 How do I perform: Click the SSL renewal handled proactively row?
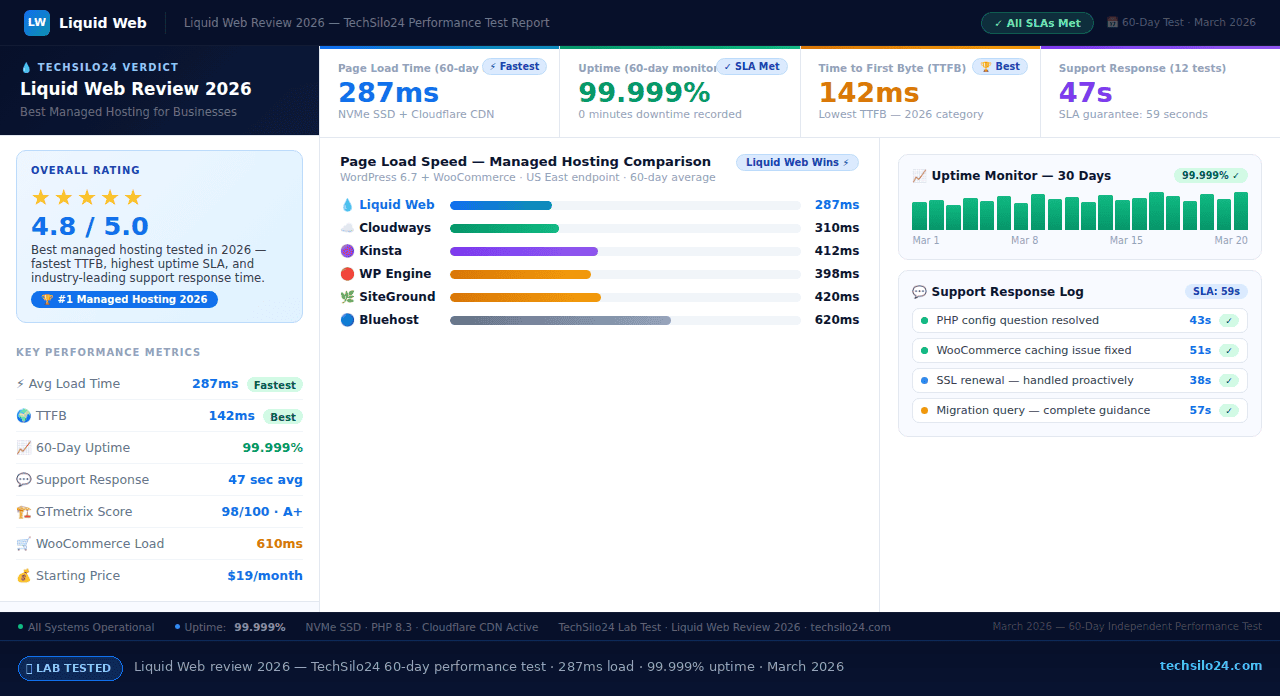click(x=1080, y=381)
